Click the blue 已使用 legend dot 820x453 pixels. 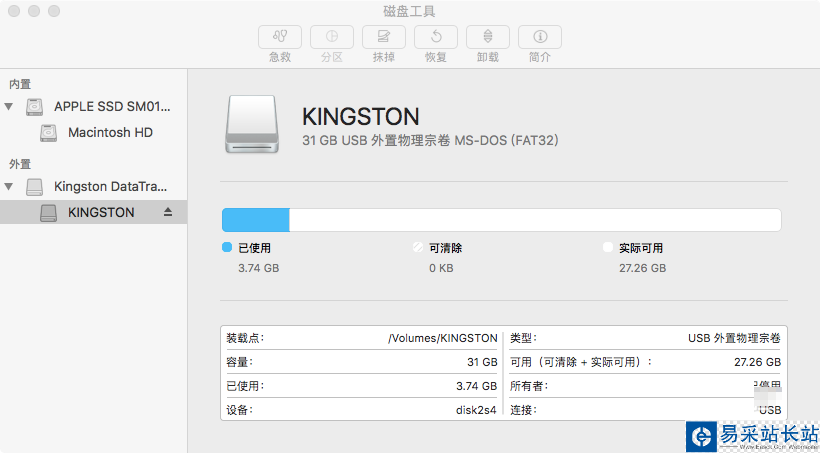point(227,247)
